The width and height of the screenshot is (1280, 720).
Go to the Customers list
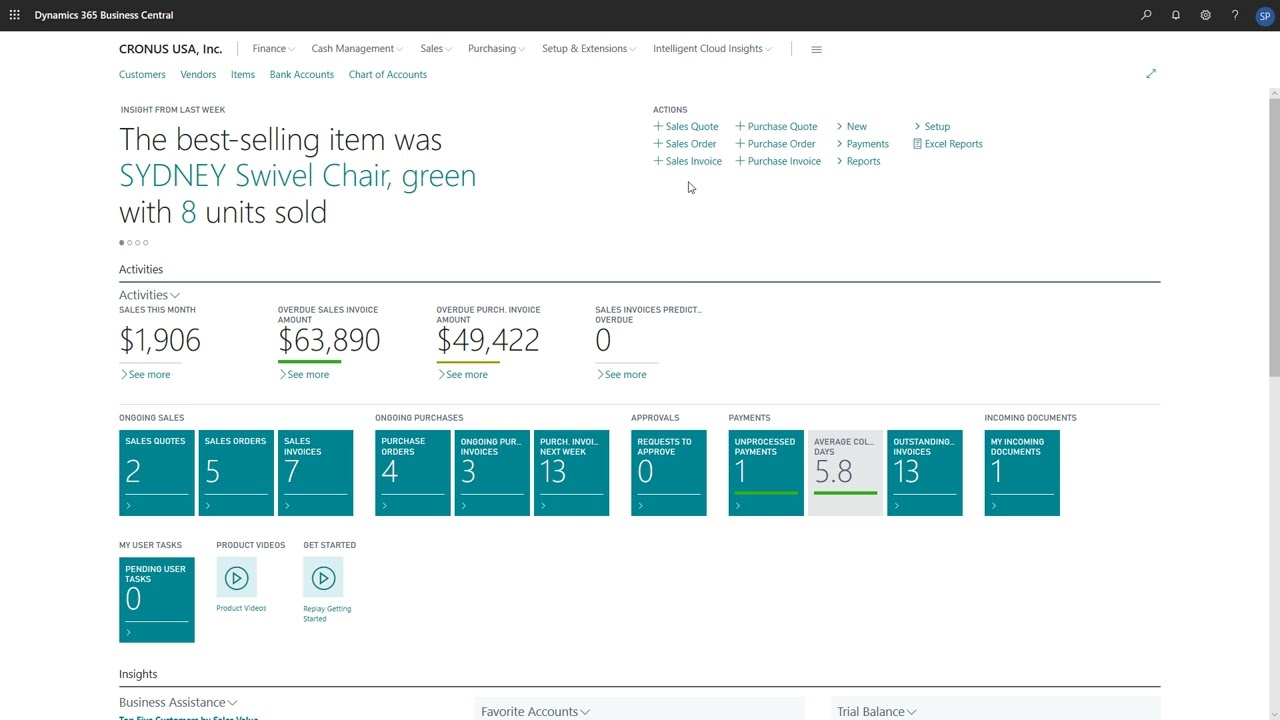pos(142,75)
